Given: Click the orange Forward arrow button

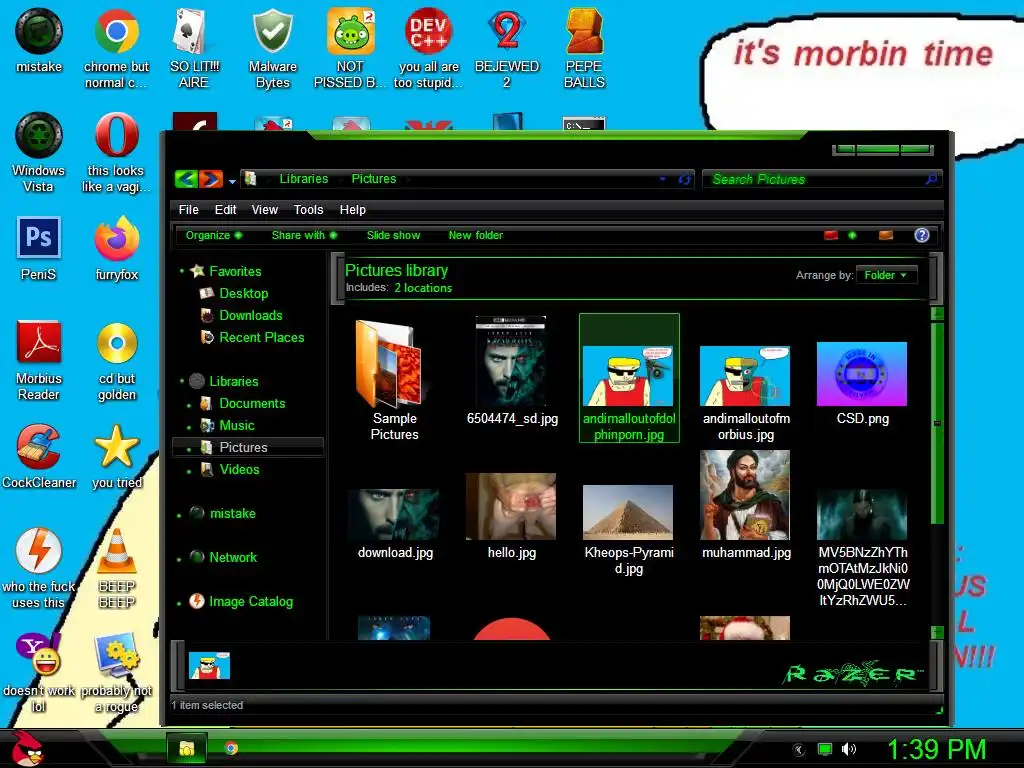Looking at the screenshot, I should 211,179.
